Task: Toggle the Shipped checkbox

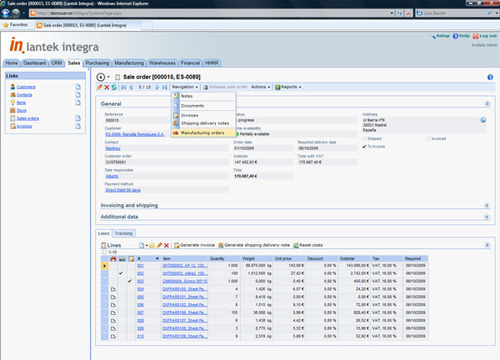Action: coord(364,139)
